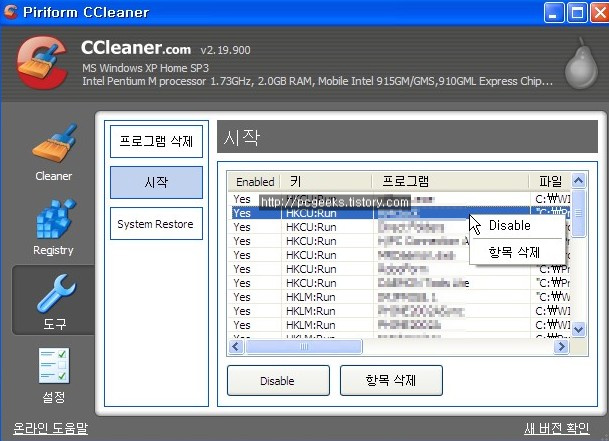Open the 프로그램 삭제 uninstall tab
The image size is (609, 441).
pos(156,141)
